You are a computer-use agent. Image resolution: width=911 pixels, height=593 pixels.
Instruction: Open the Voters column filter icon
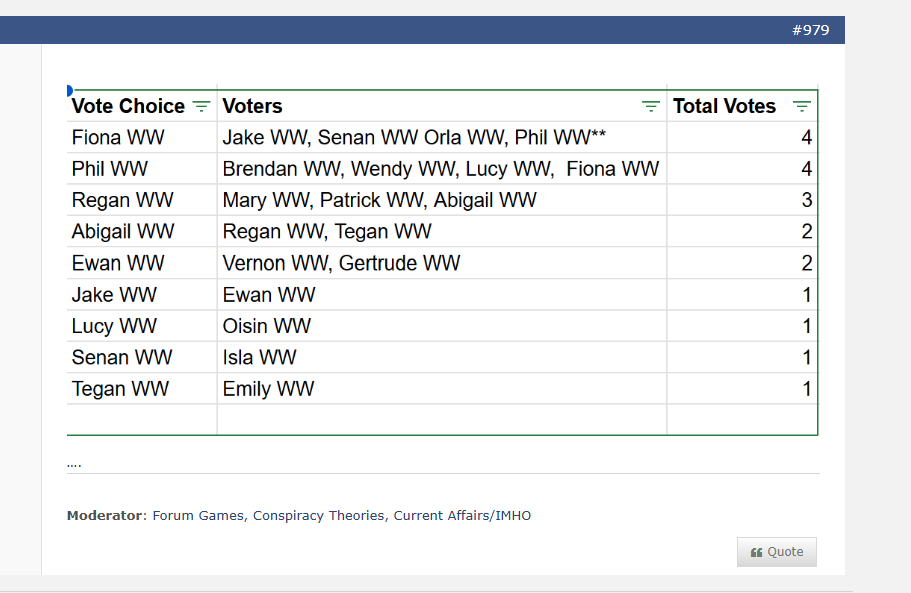(651, 107)
